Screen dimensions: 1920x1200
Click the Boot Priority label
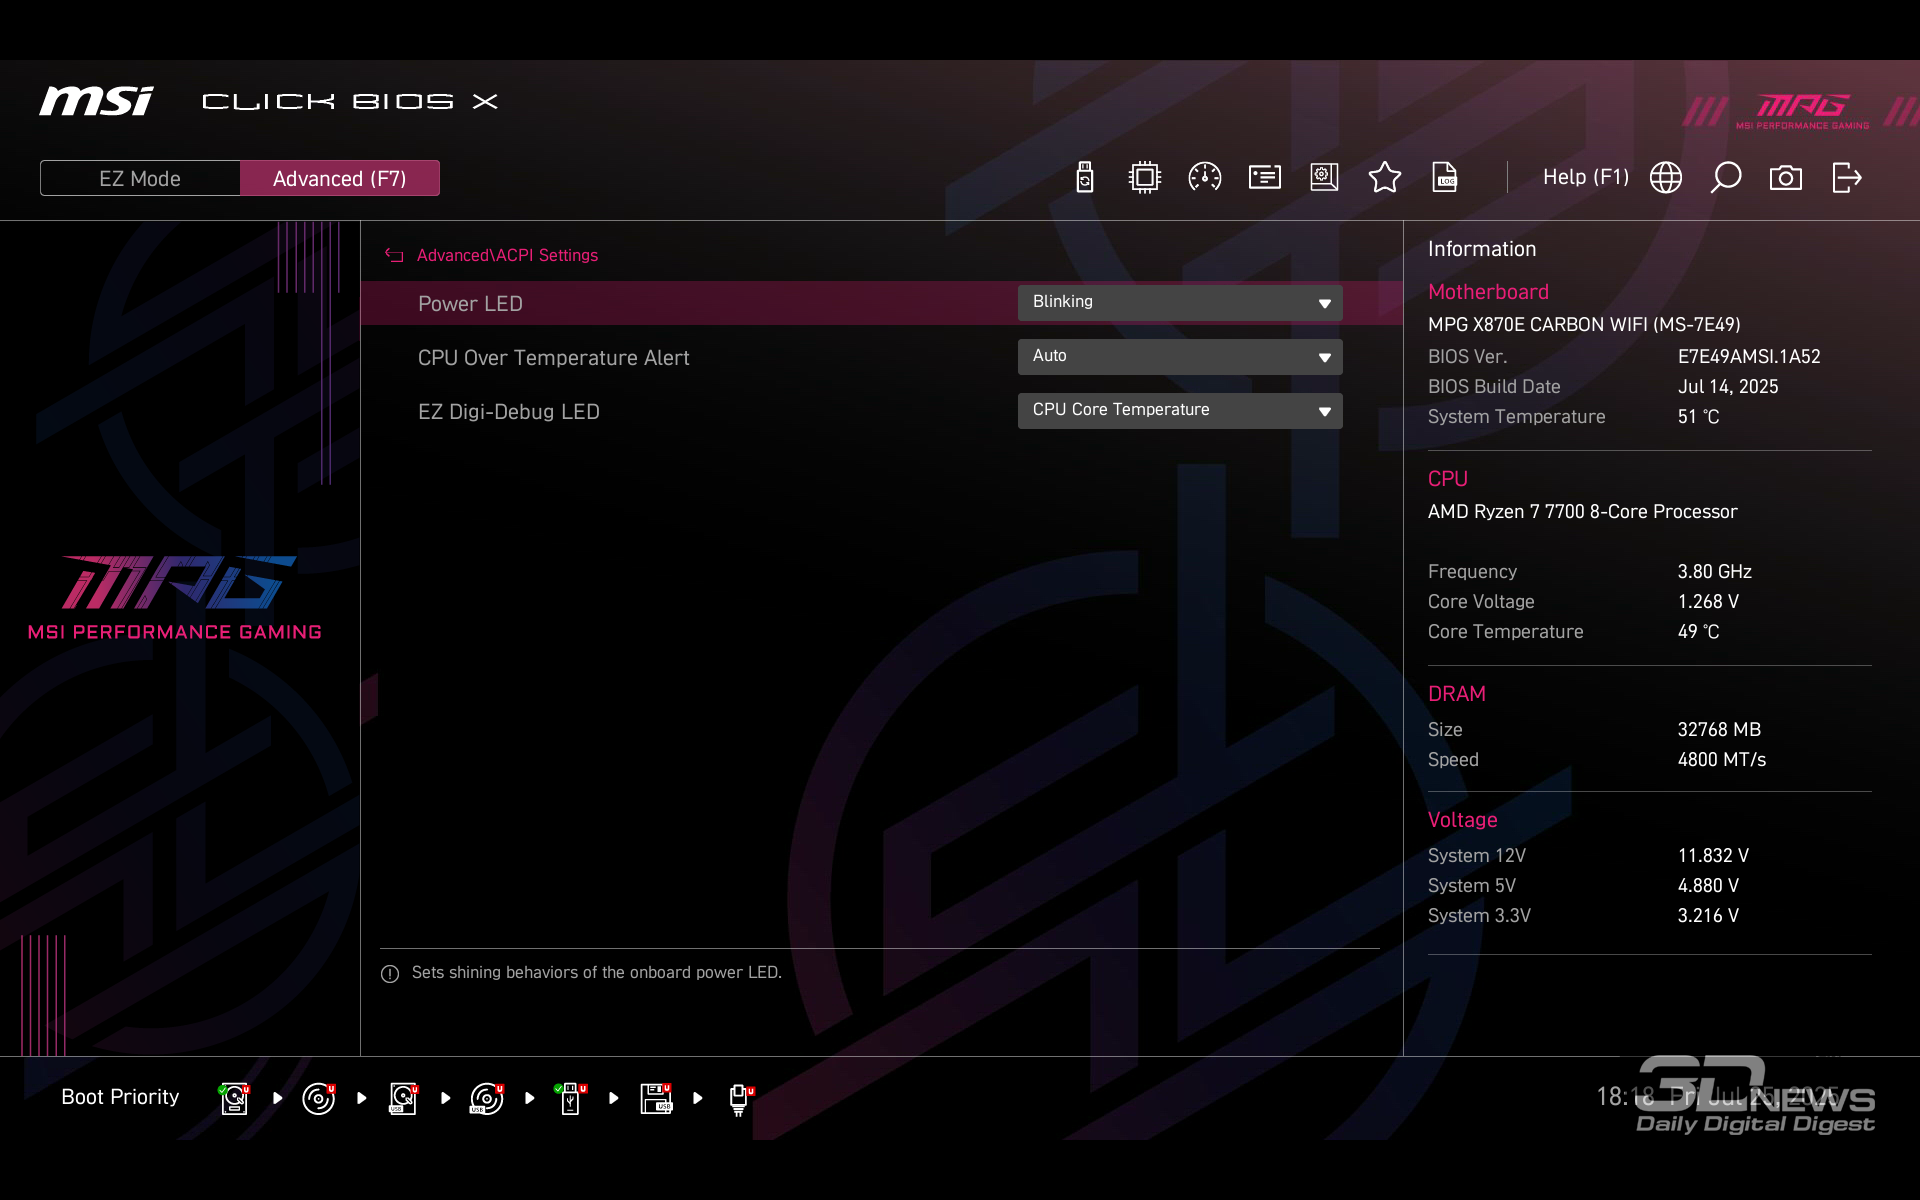(x=120, y=1097)
